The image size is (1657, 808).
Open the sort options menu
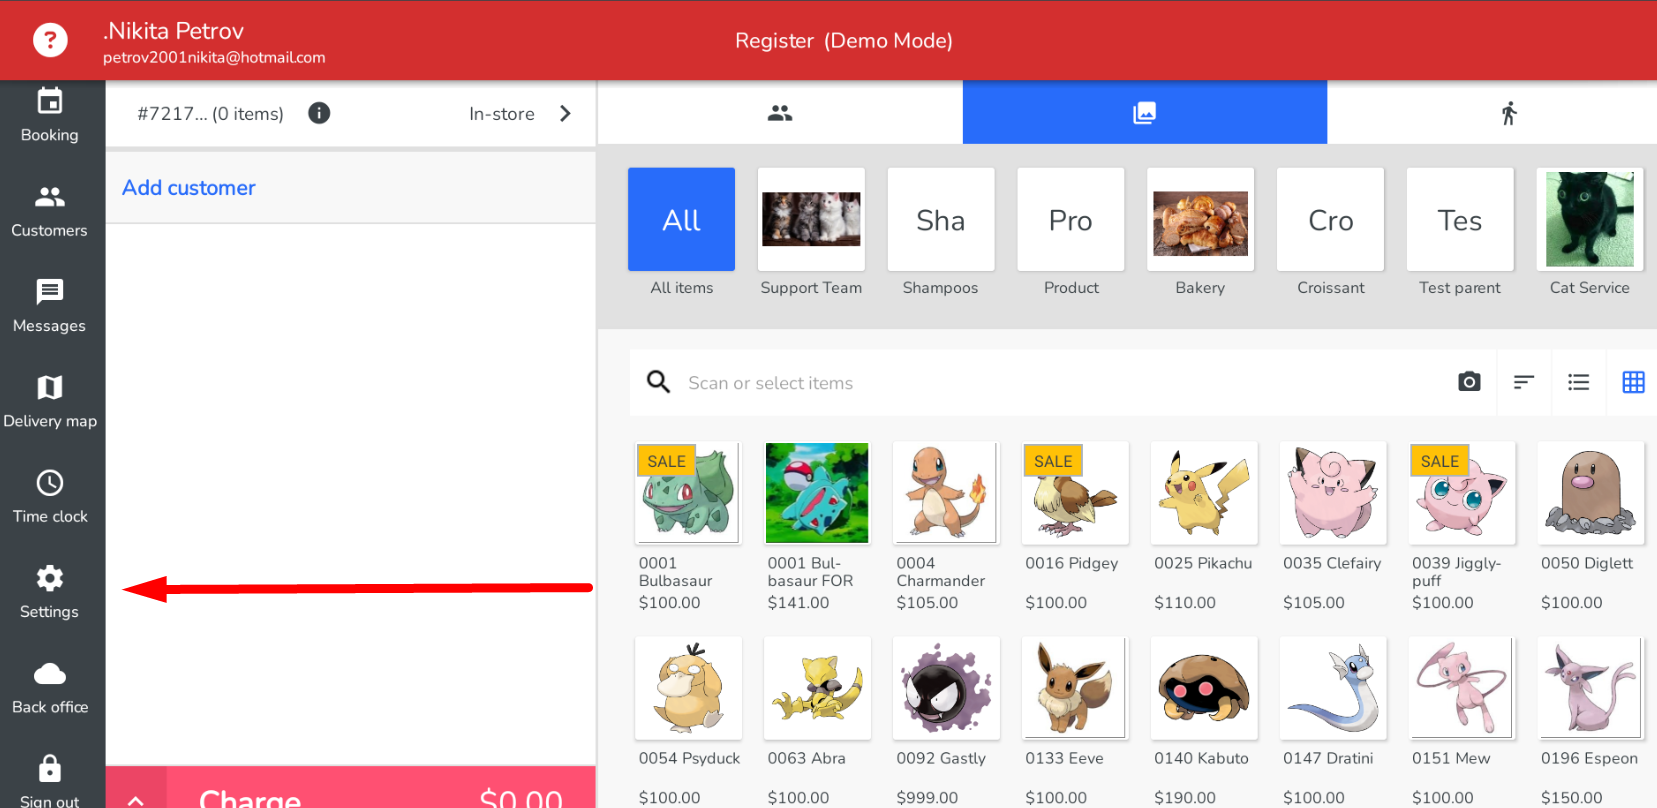tap(1523, 382)
